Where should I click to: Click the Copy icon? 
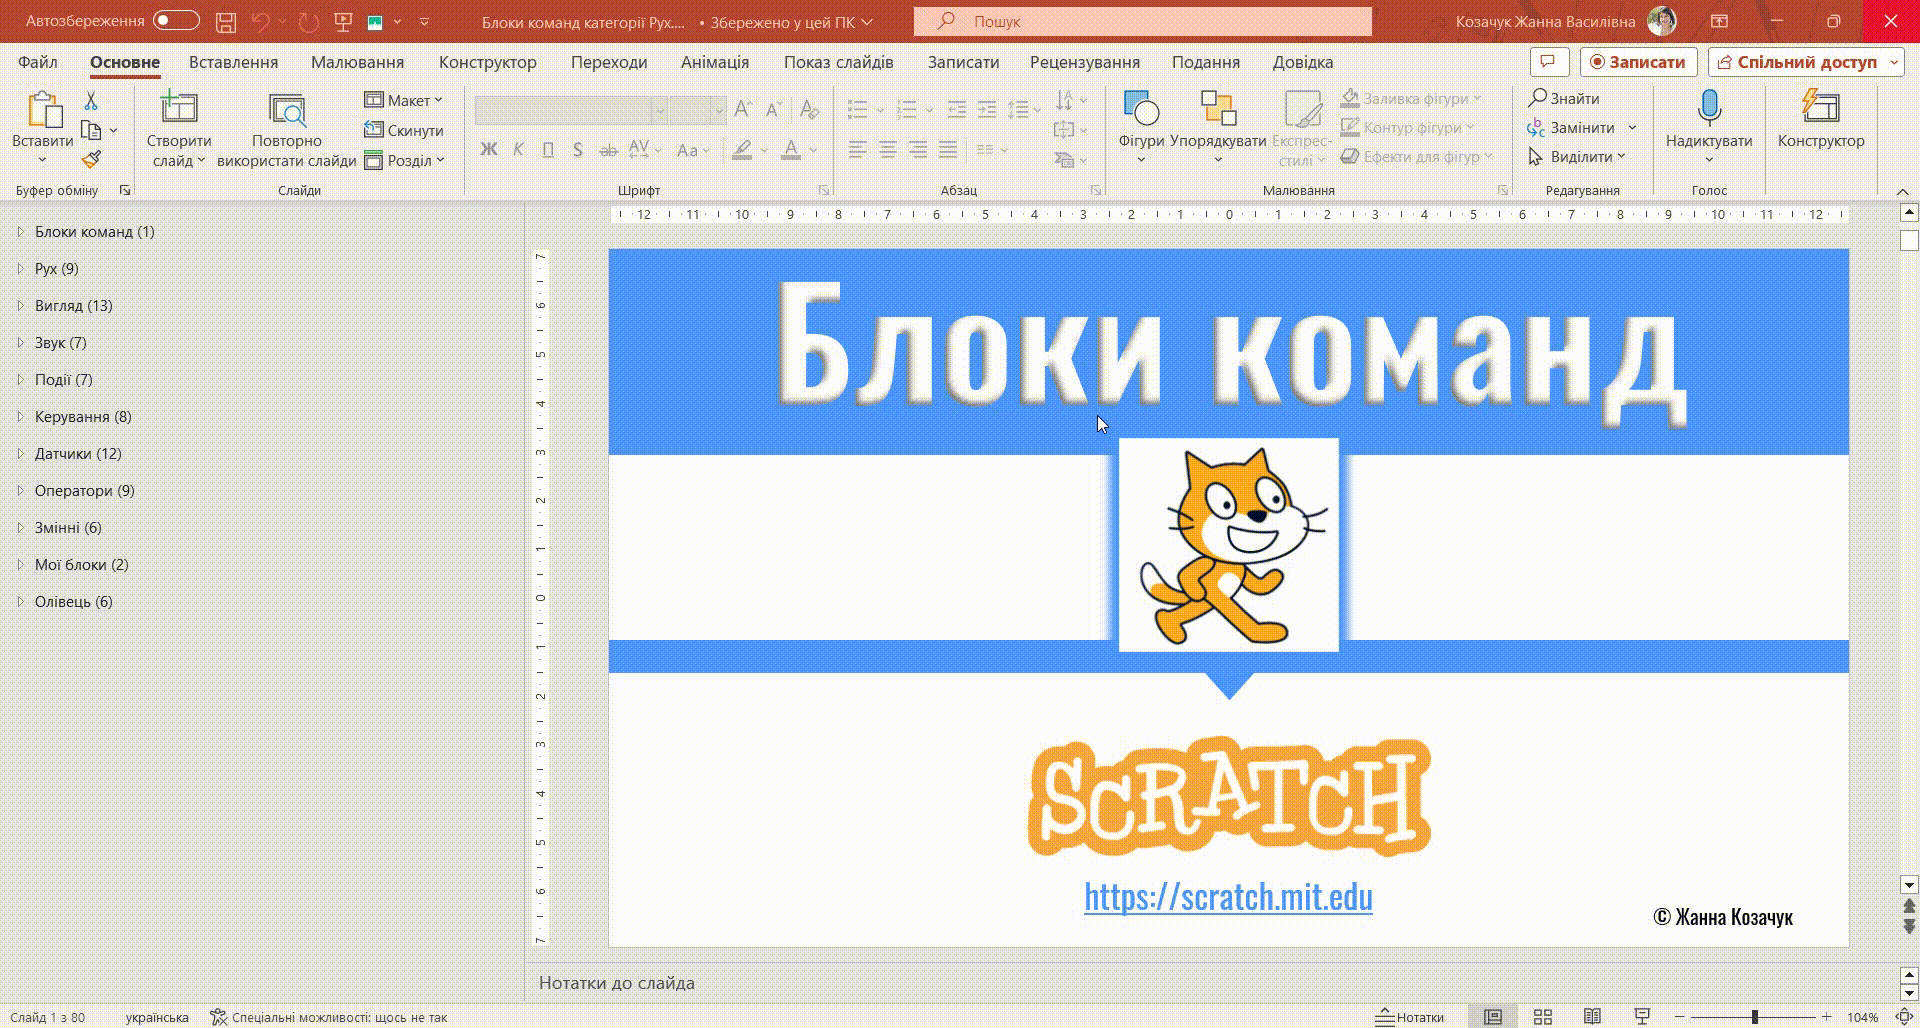pos(91,130)
